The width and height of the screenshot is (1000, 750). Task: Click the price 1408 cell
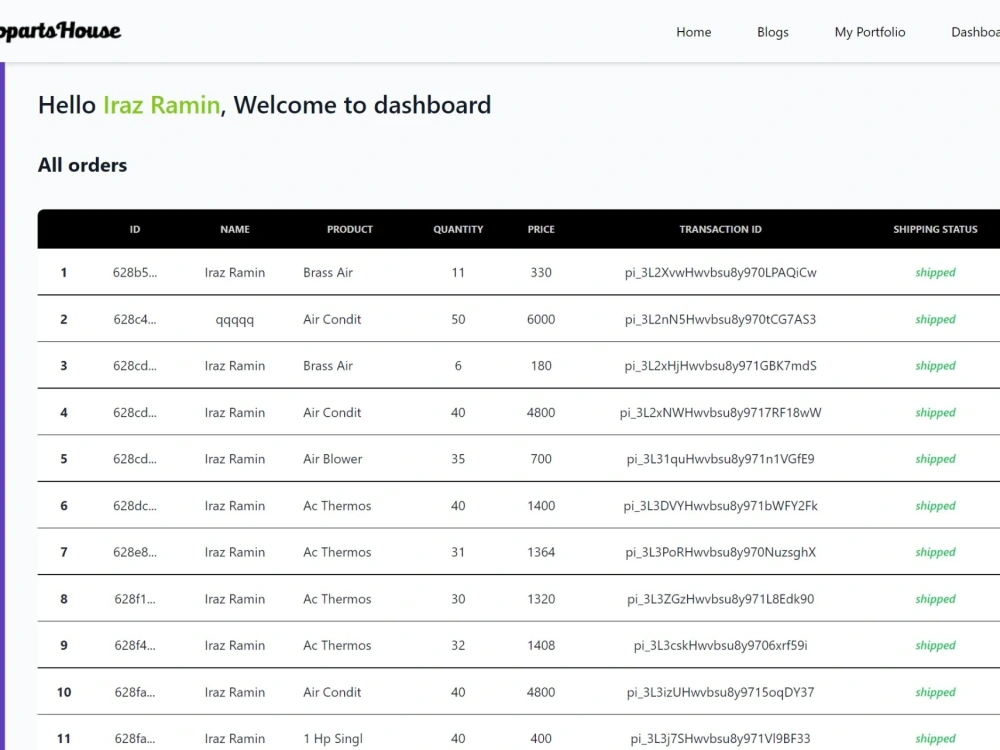[x=541, y=645]
